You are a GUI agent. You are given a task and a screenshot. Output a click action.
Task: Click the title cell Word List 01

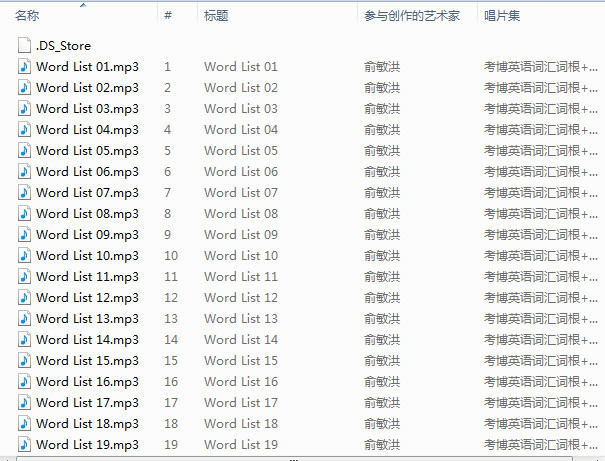[241, 67]
